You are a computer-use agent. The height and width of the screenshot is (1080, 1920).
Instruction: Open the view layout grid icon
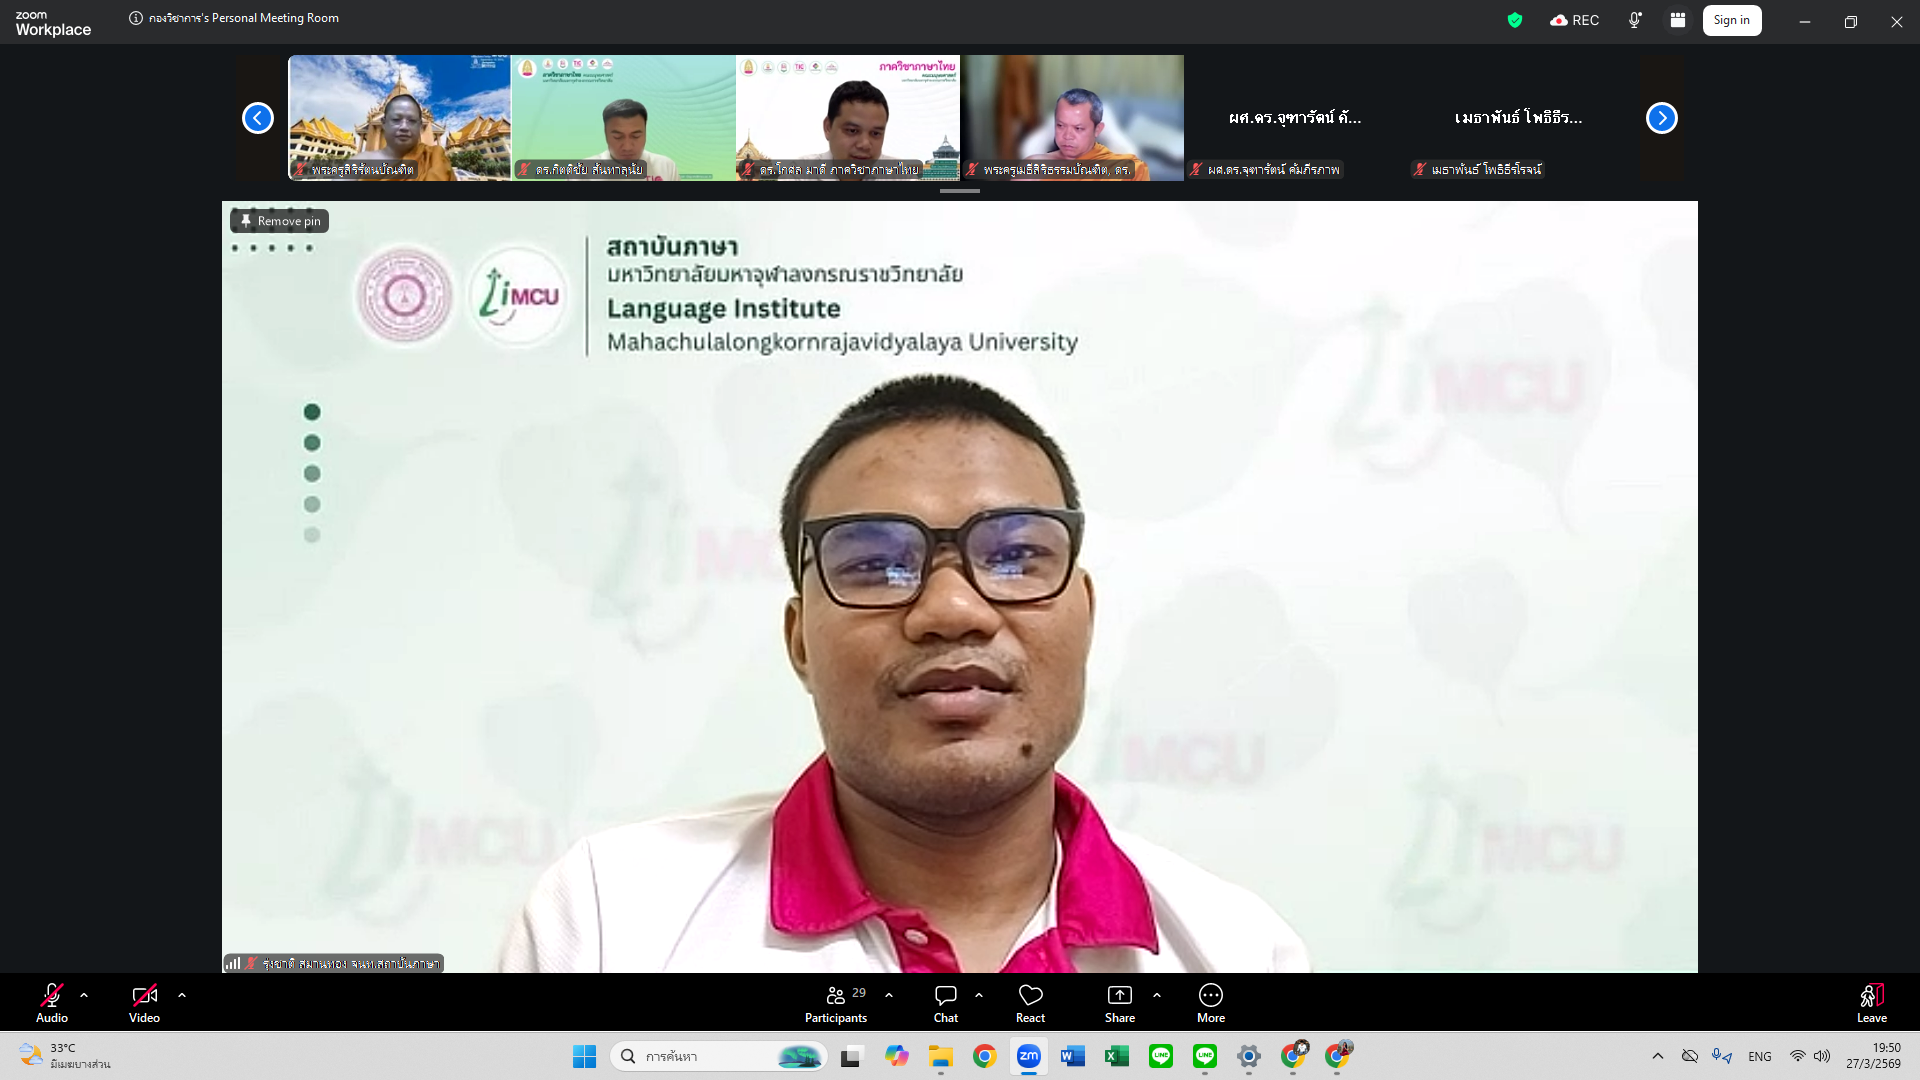[x=1678, y=20]
